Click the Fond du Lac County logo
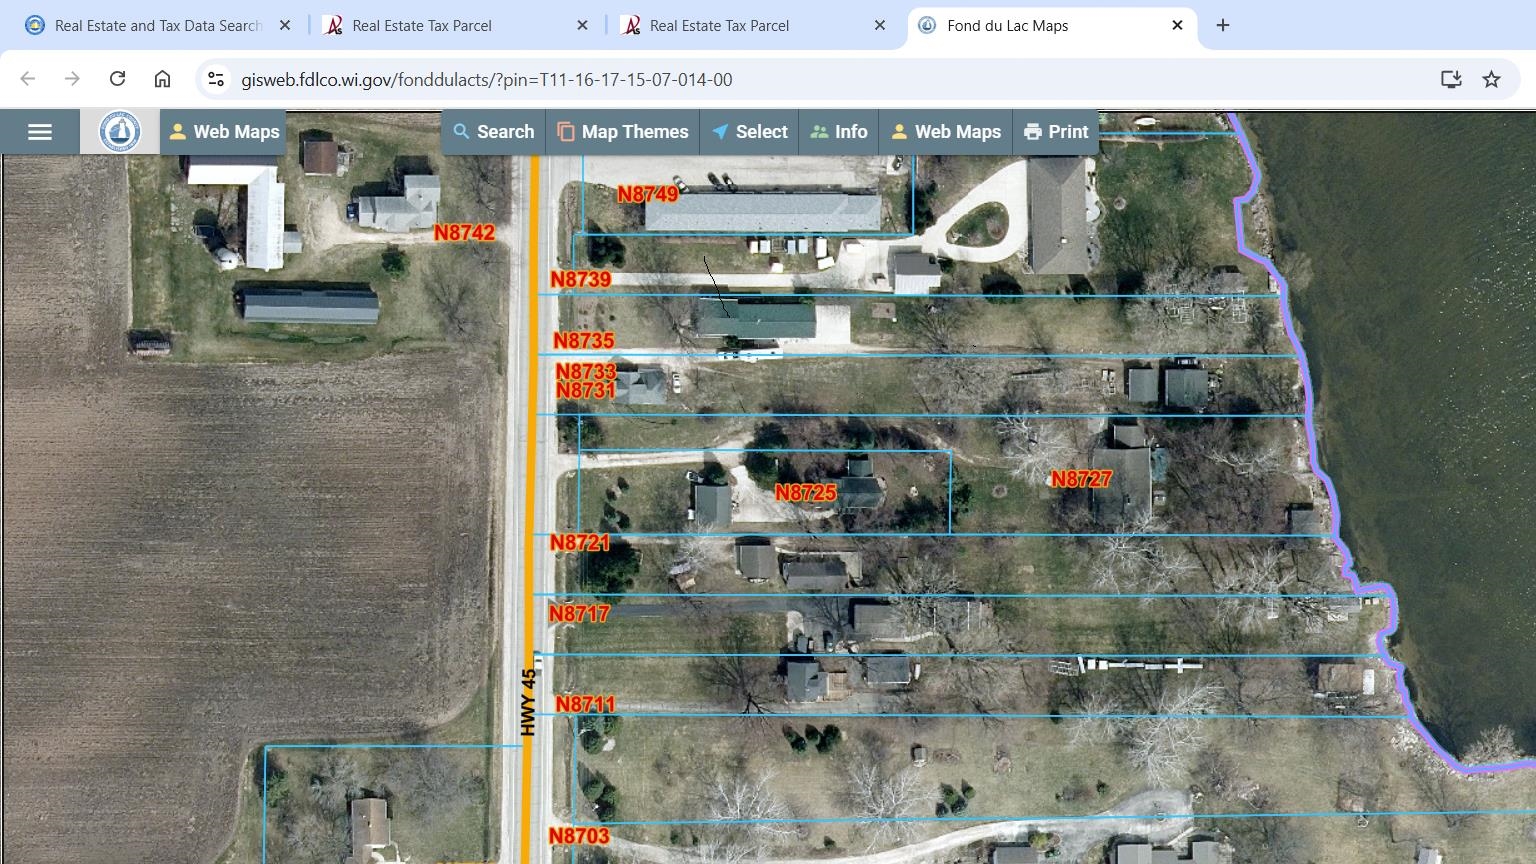 [120, 132]
